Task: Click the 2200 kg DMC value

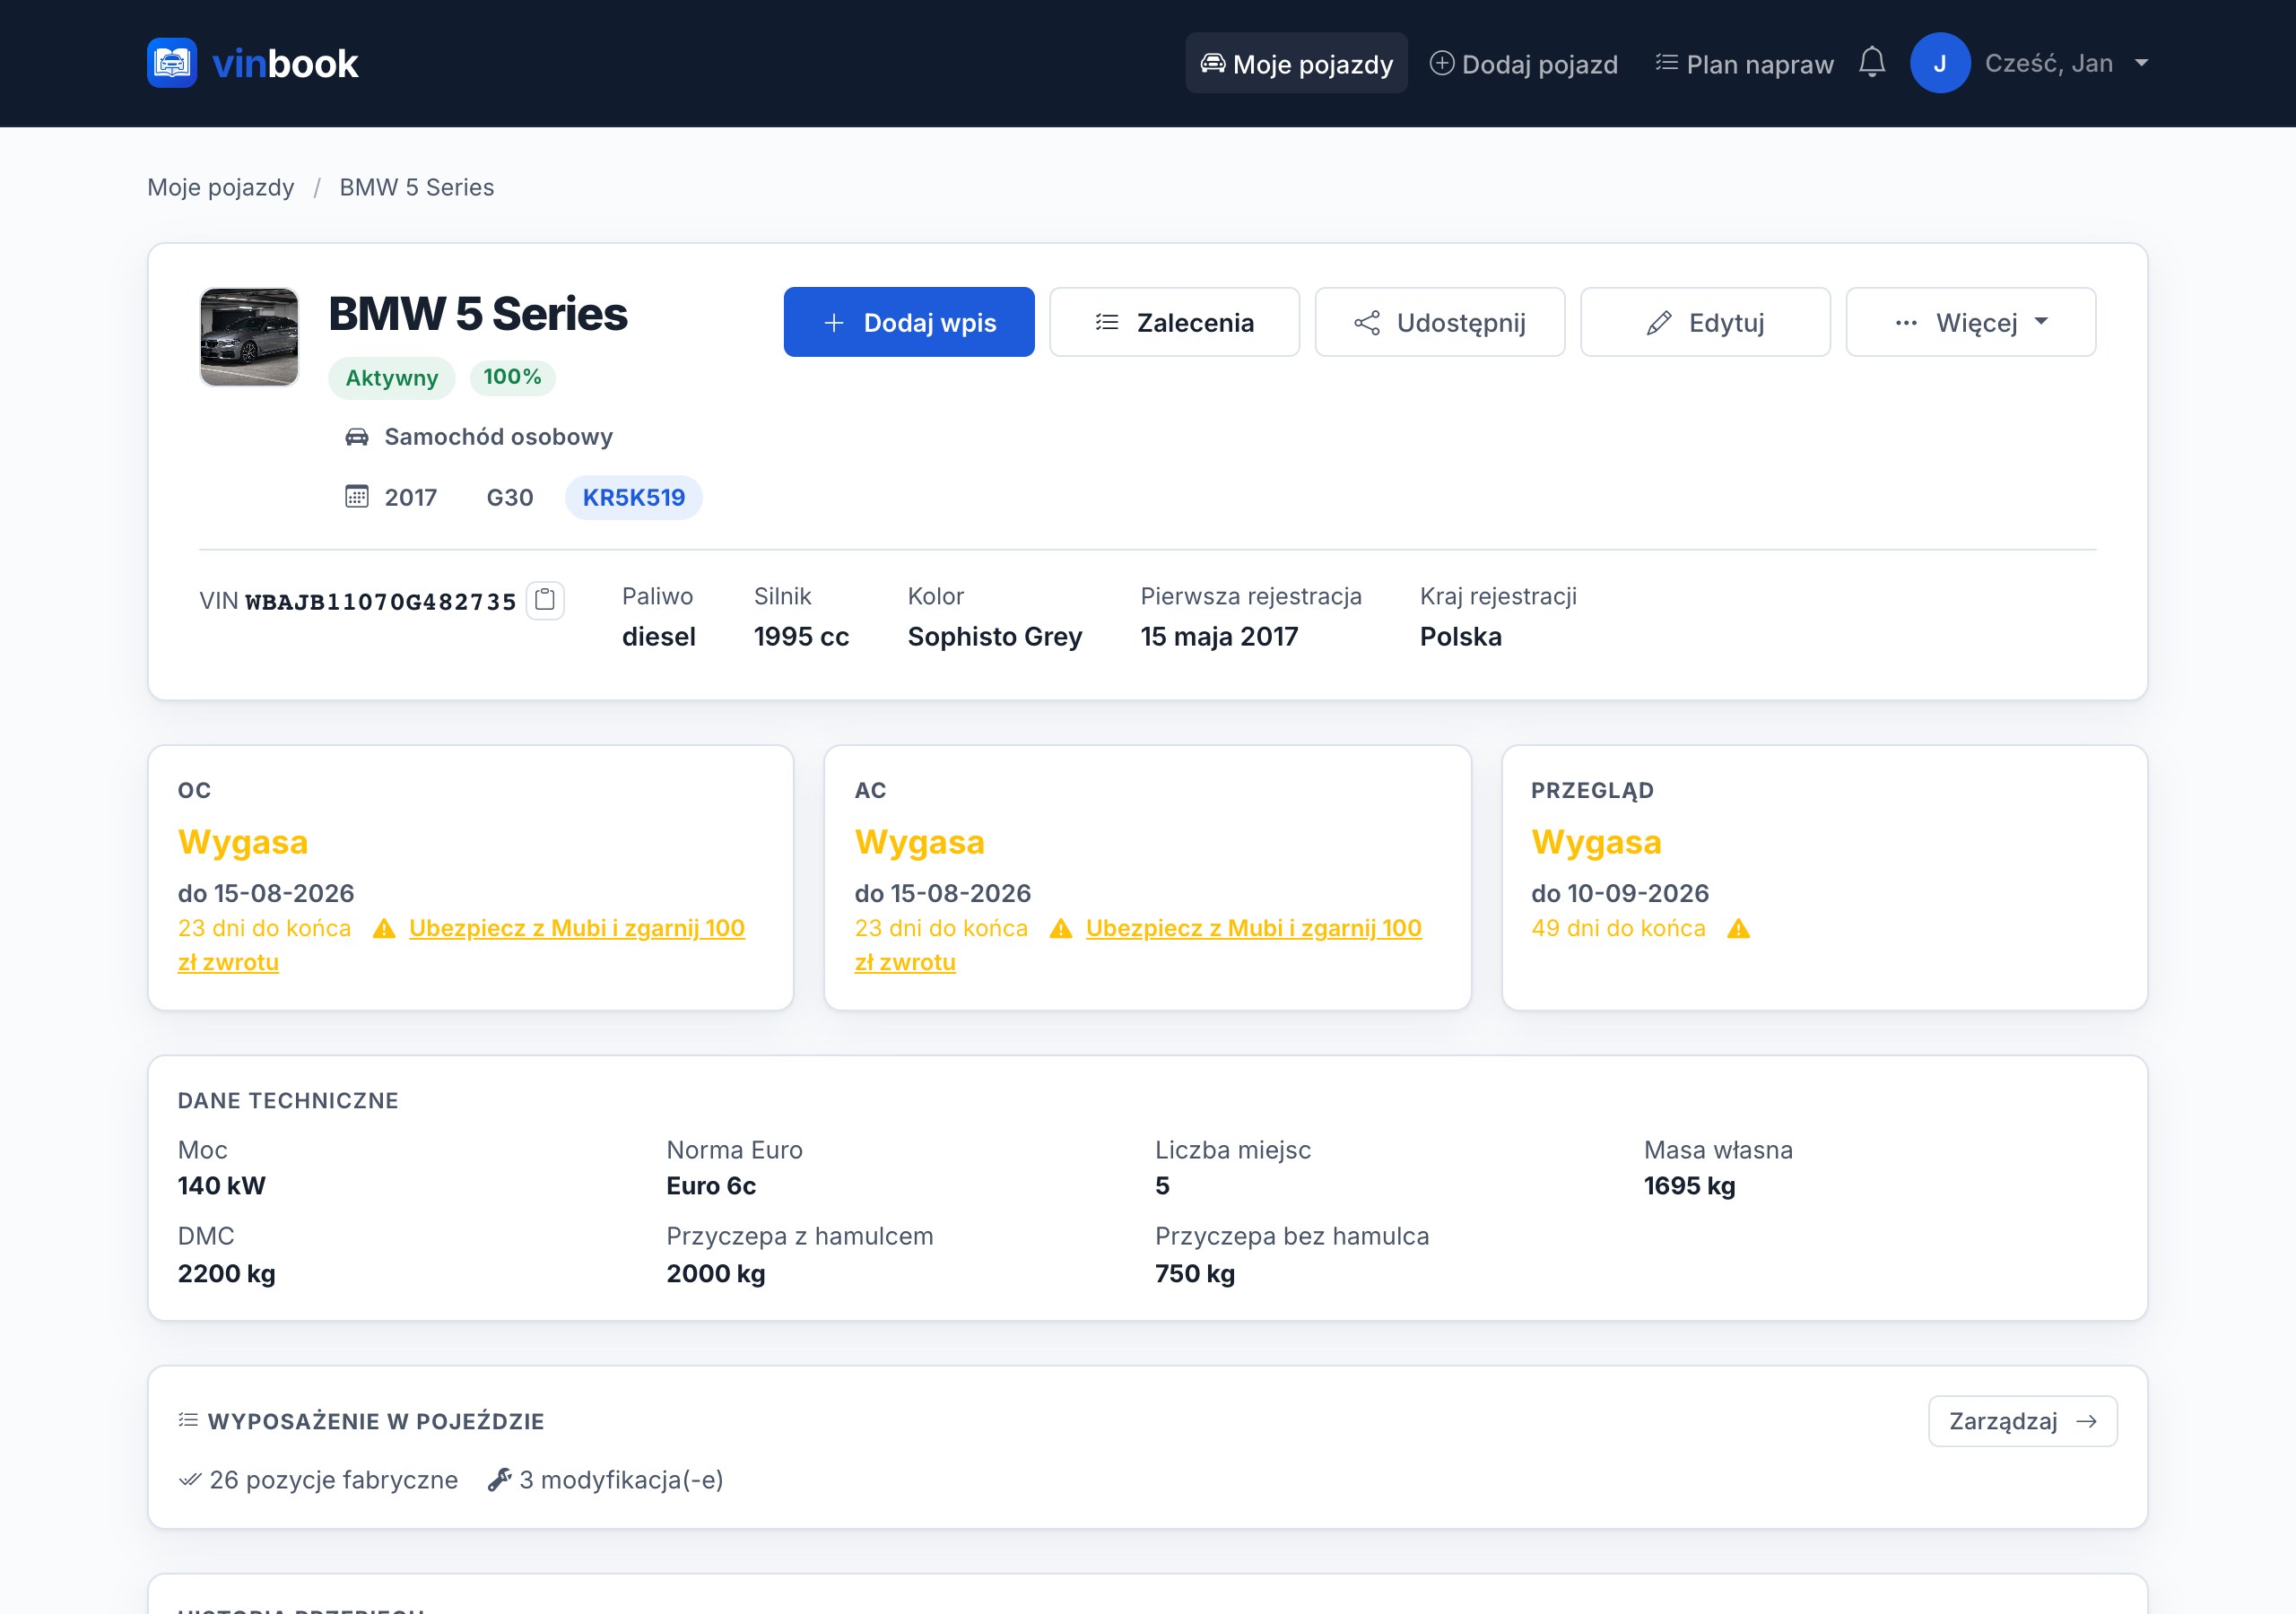Action: point(226,1274)
